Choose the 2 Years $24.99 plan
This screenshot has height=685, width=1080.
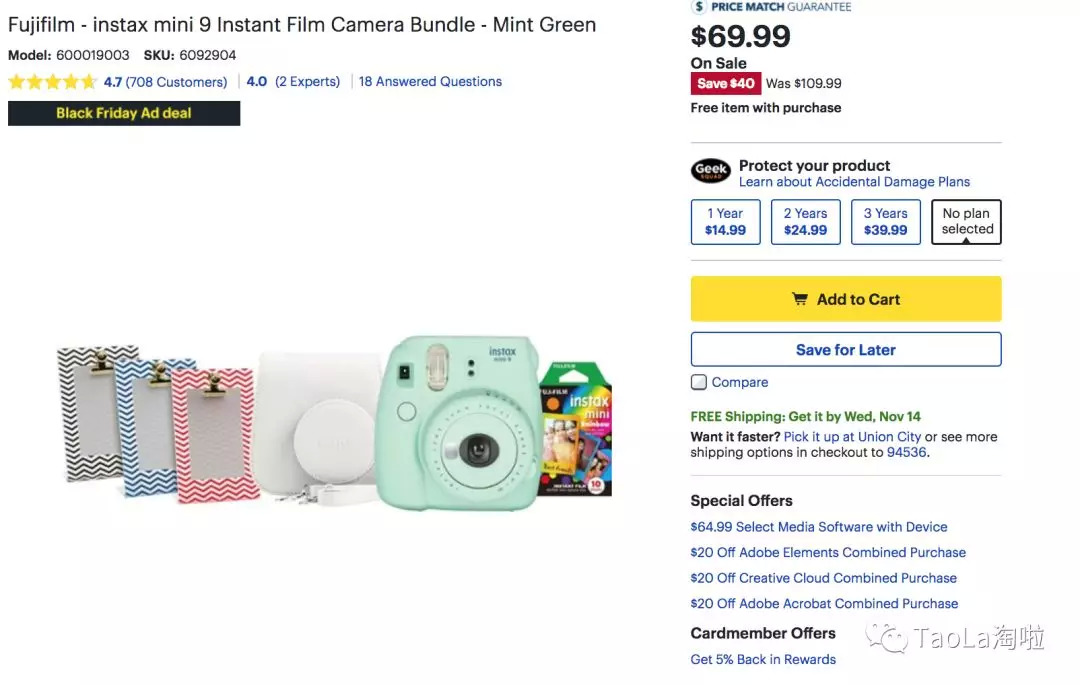click(805, 222)
